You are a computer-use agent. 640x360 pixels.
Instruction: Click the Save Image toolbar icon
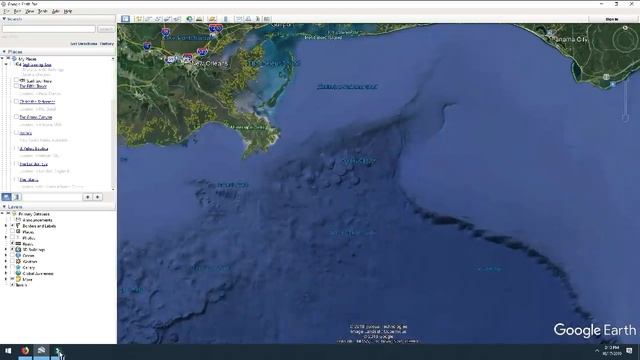[x=258, y=19]
